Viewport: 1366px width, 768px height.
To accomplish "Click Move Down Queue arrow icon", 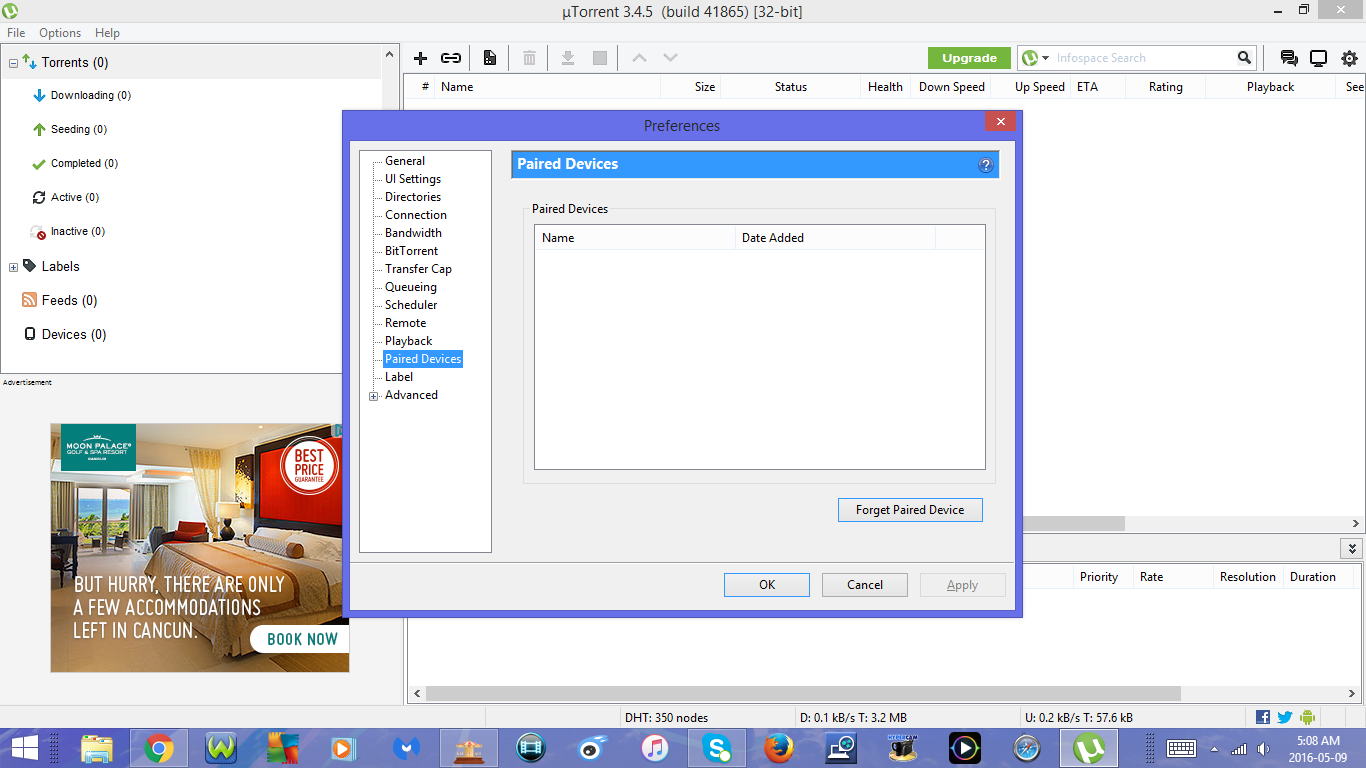I will pos(670,58).
